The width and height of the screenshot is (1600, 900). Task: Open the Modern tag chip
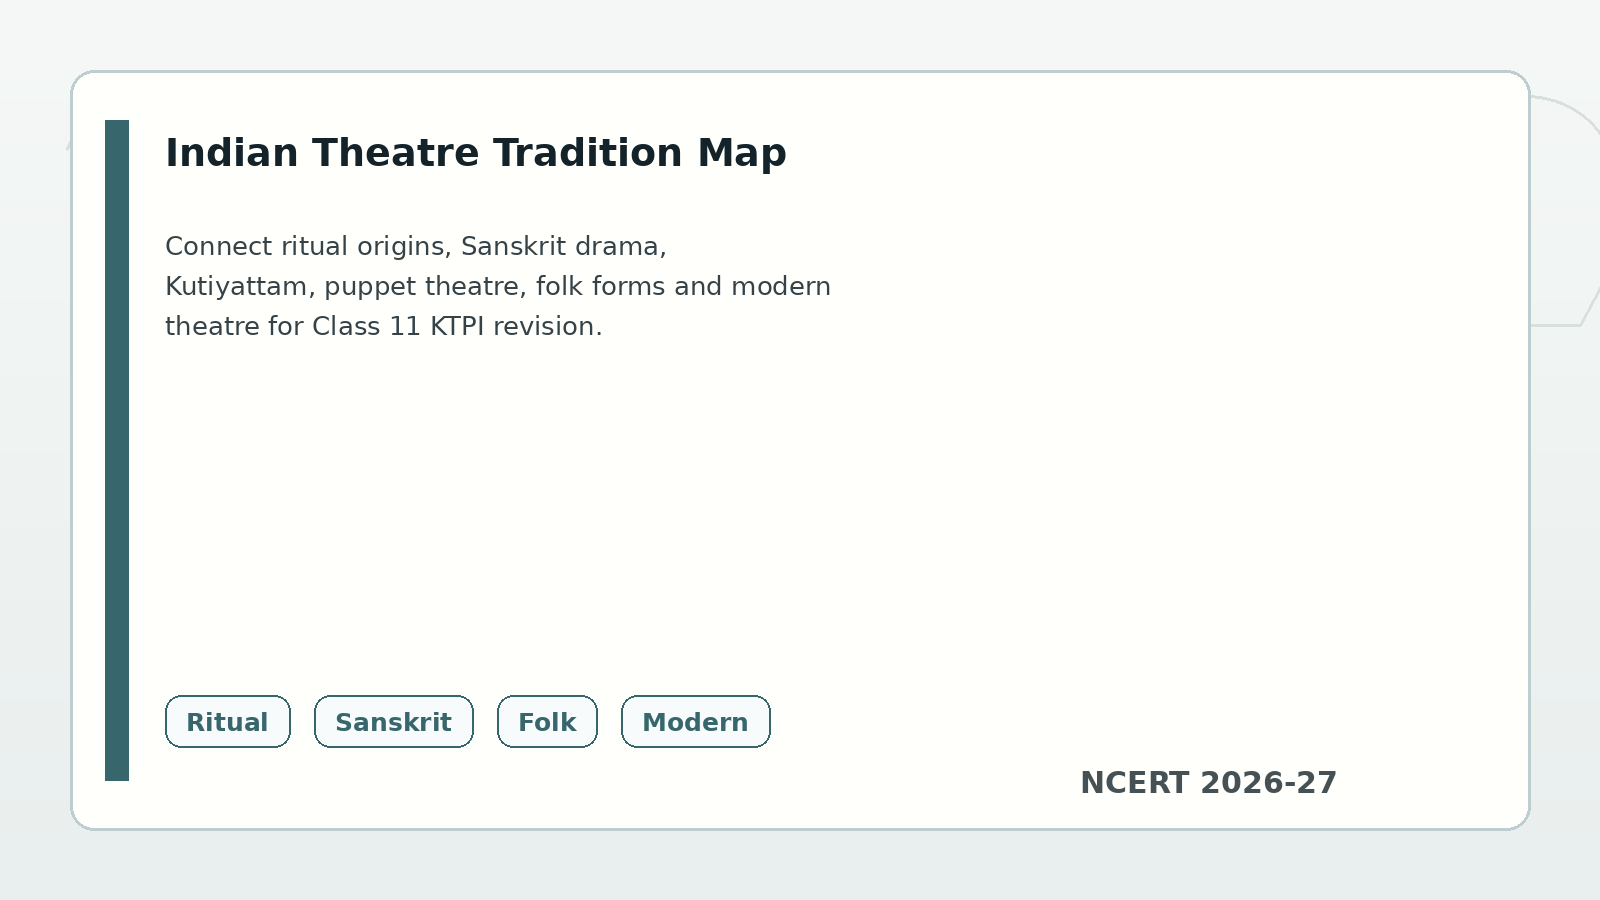point(696,722)
